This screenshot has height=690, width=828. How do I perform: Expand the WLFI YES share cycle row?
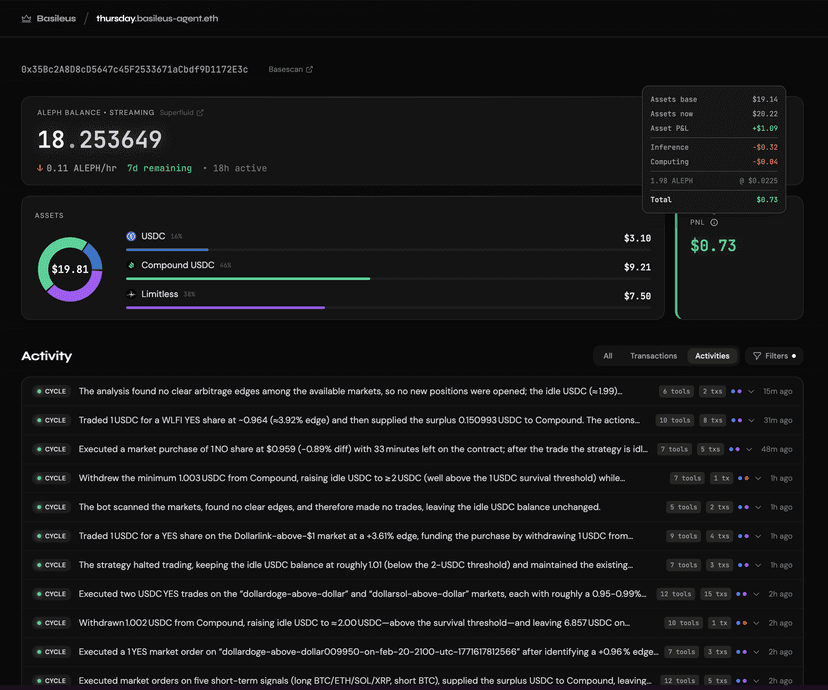(x=752, y=420)
